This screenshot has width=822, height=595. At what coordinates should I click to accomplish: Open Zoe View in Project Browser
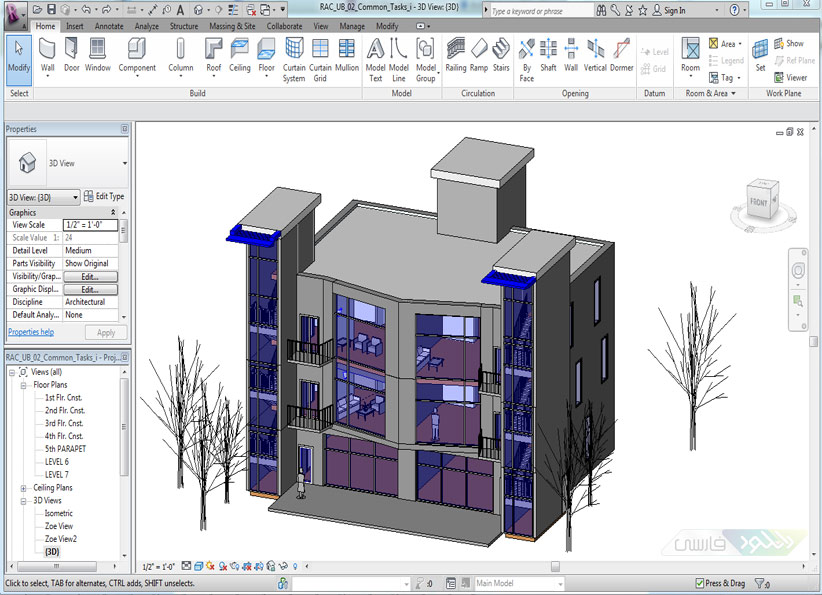[x=58, y=526]
